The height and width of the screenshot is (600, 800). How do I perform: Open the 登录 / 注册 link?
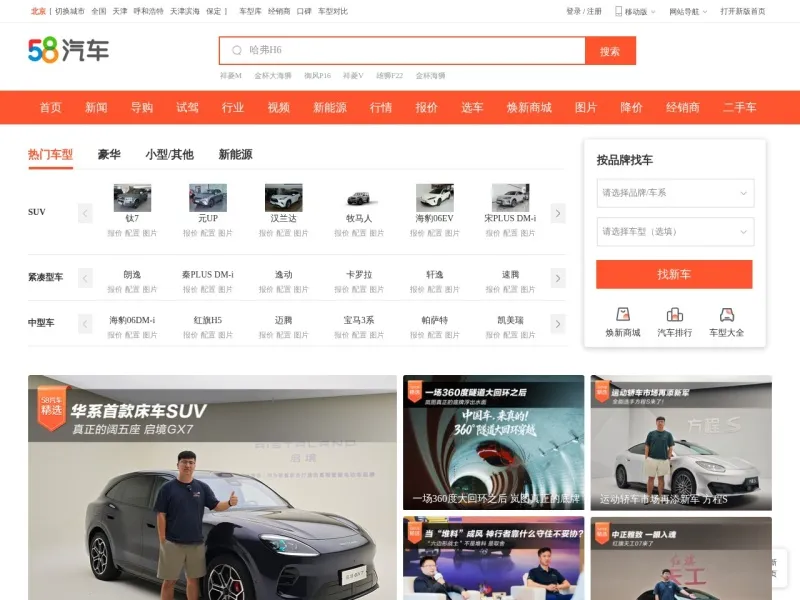coord(584,11)
